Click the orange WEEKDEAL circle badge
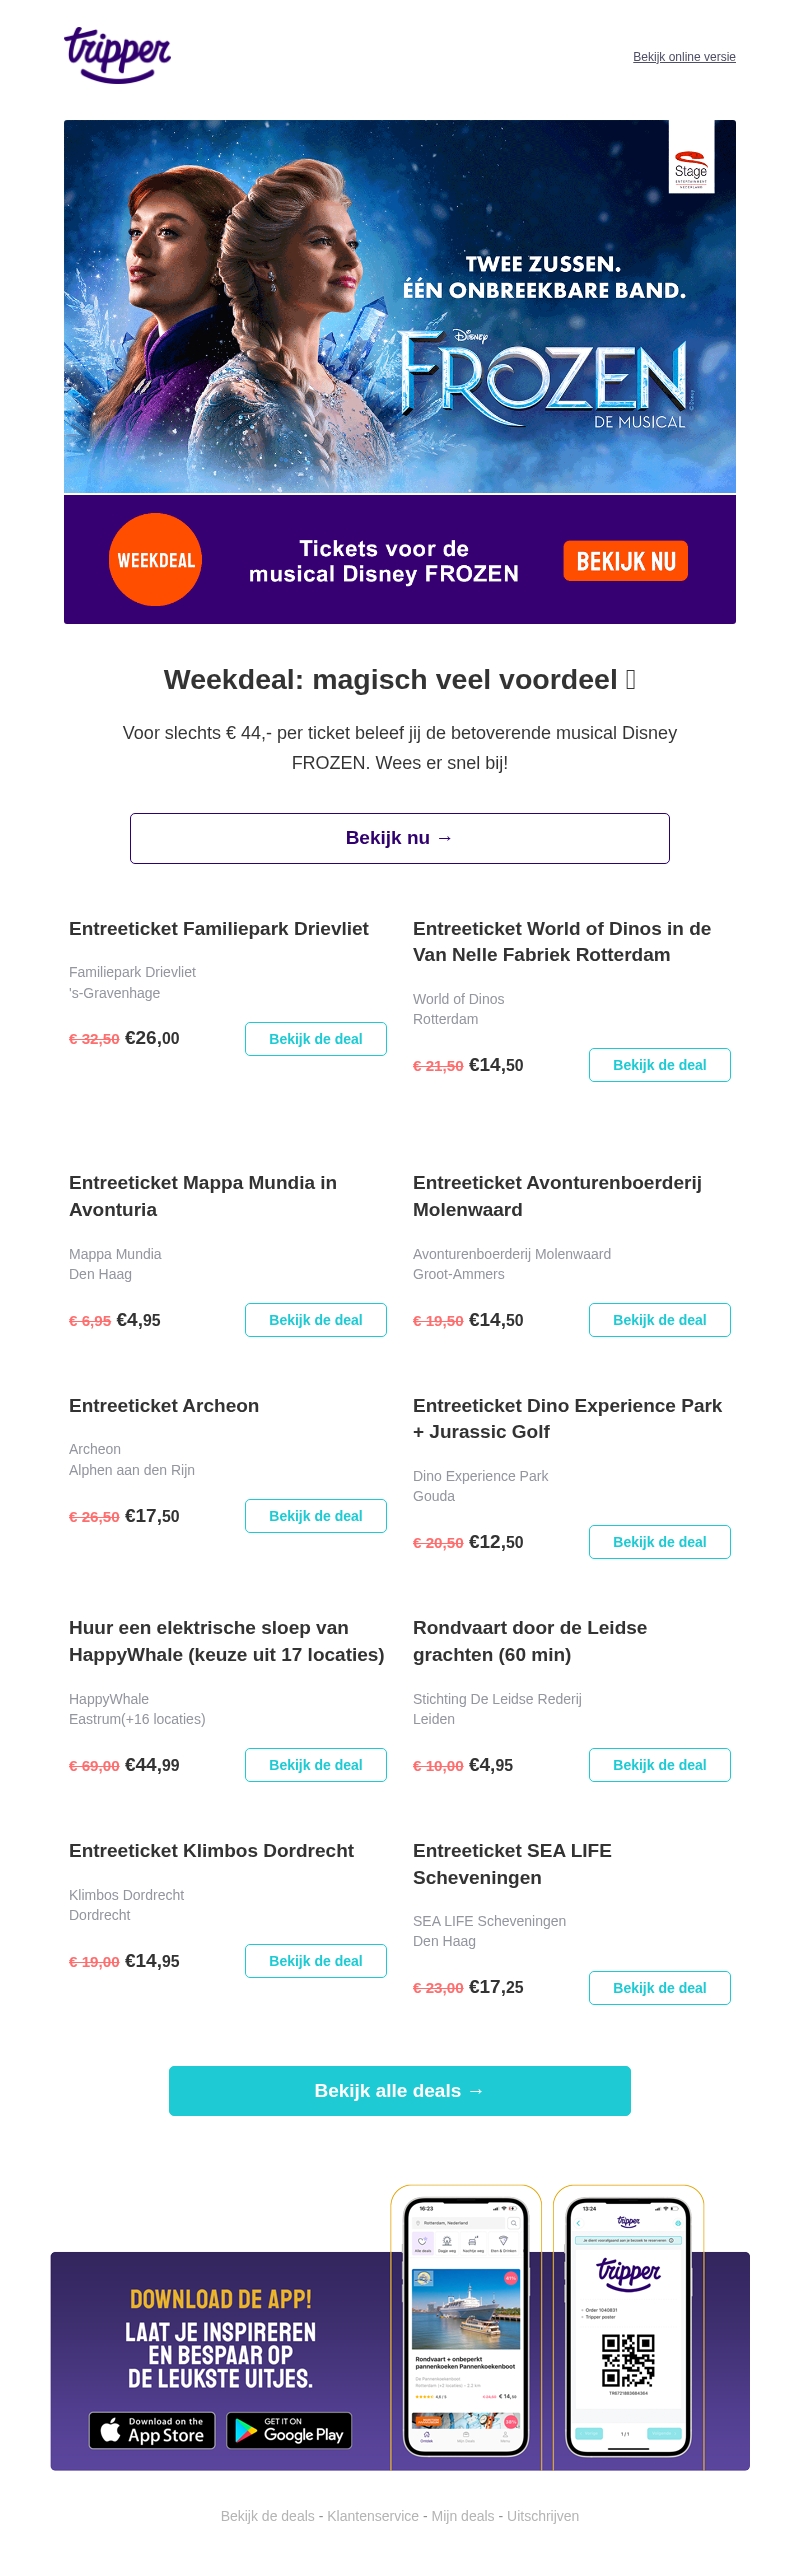The image size is (800, 2563). click(x=155, y=560)
